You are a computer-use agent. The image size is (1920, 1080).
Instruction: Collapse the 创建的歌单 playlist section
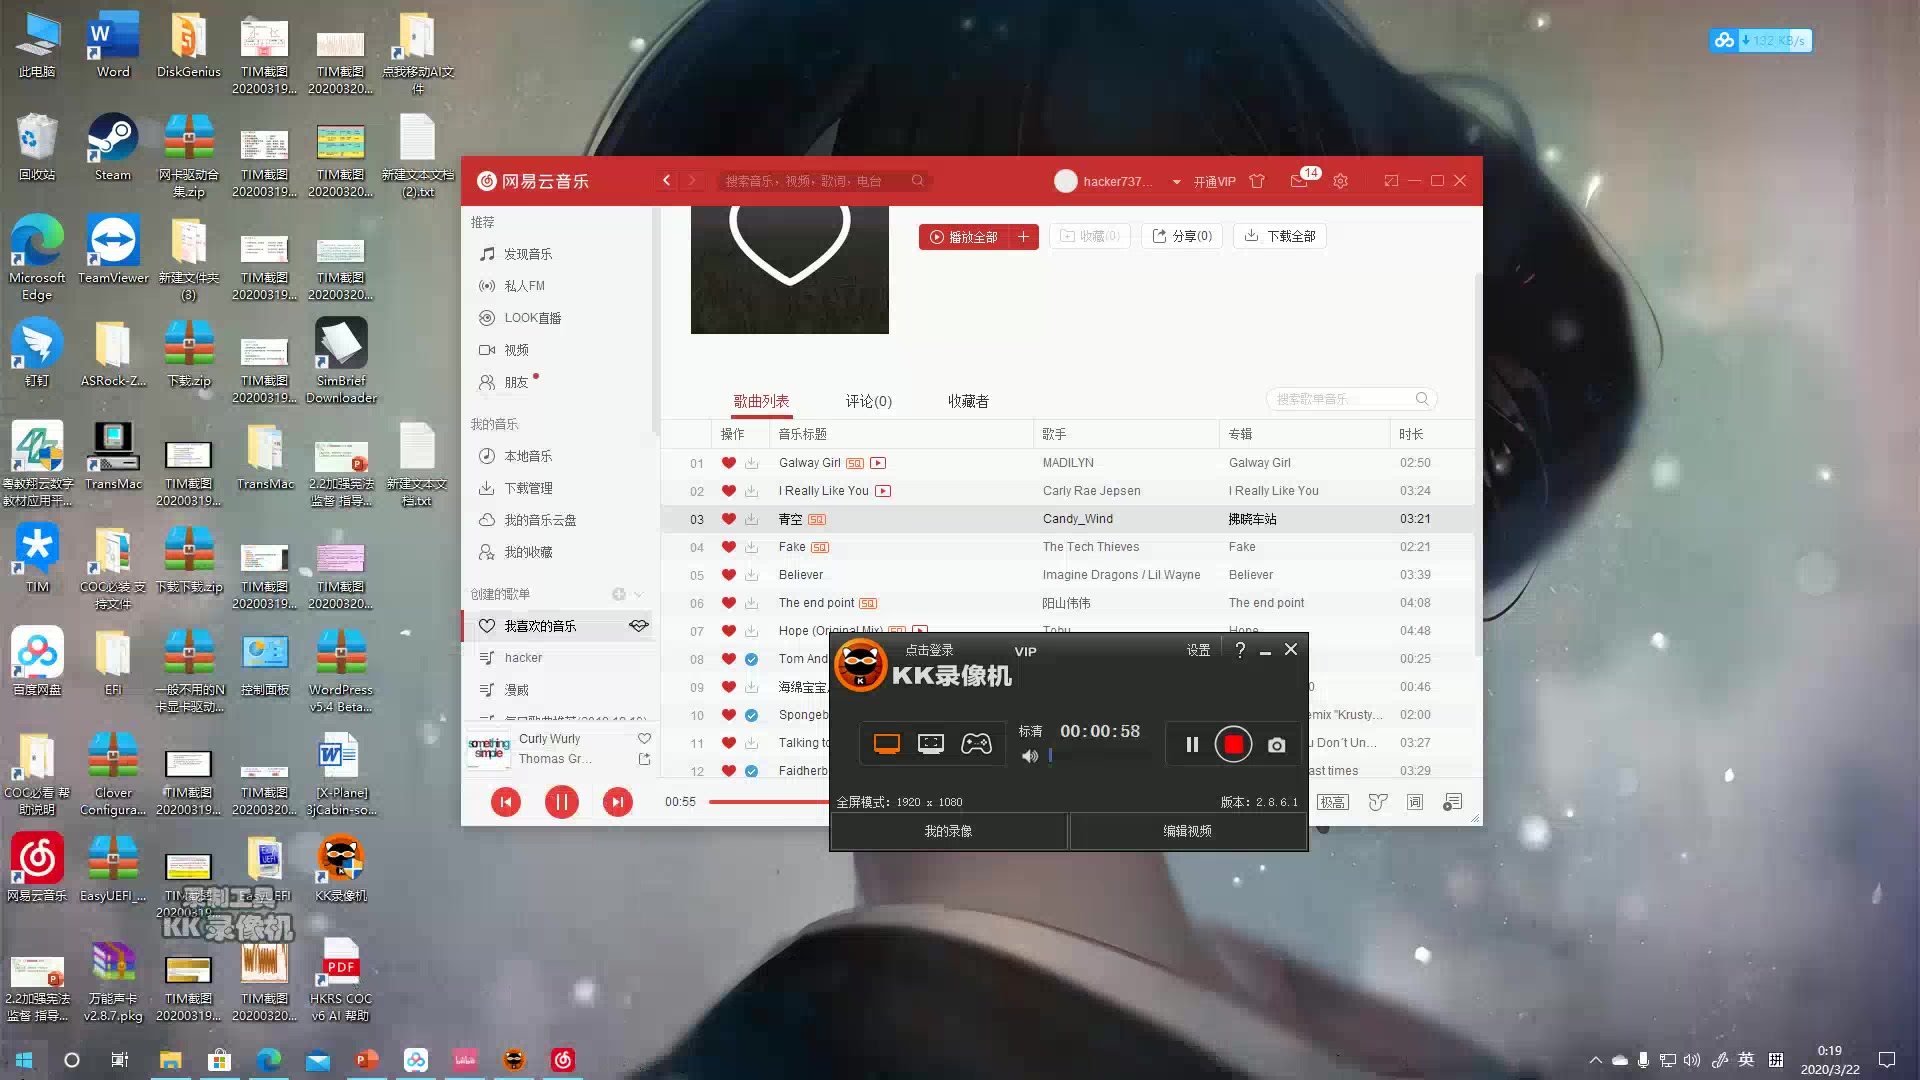point(637,594)
